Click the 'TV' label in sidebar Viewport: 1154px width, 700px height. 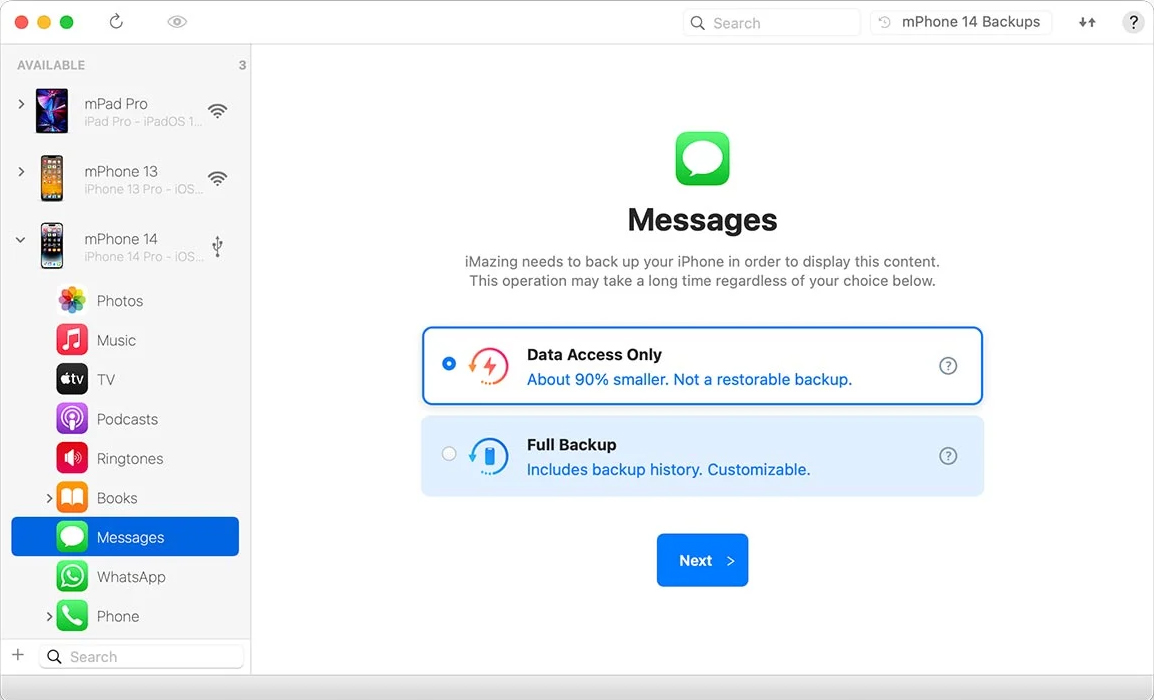106,380
